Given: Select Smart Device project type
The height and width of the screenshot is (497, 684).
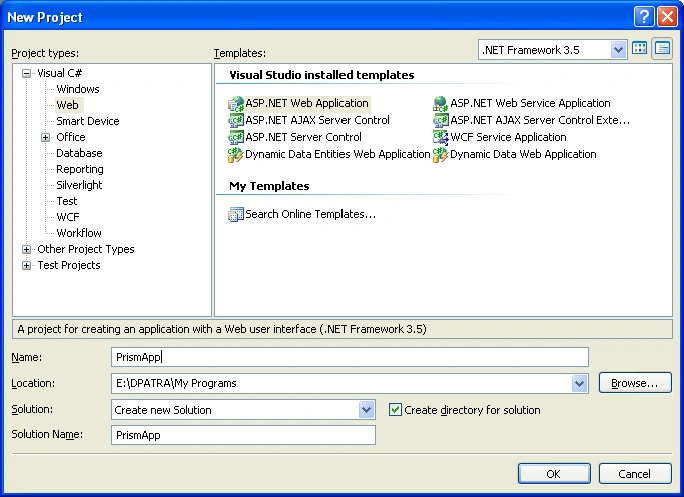Looking at the screenshot, I should (x=88, y=121).
